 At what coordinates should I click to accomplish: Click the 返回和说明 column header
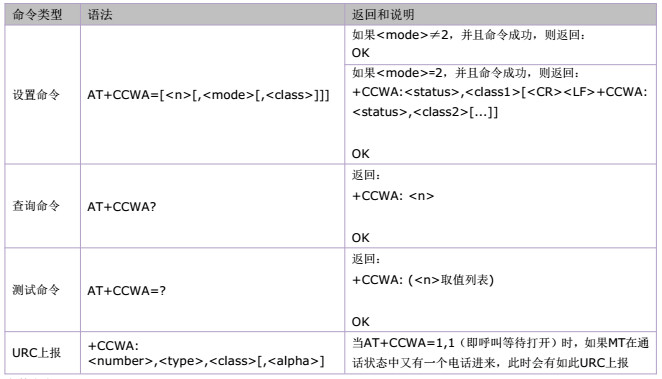coord(383,15)
